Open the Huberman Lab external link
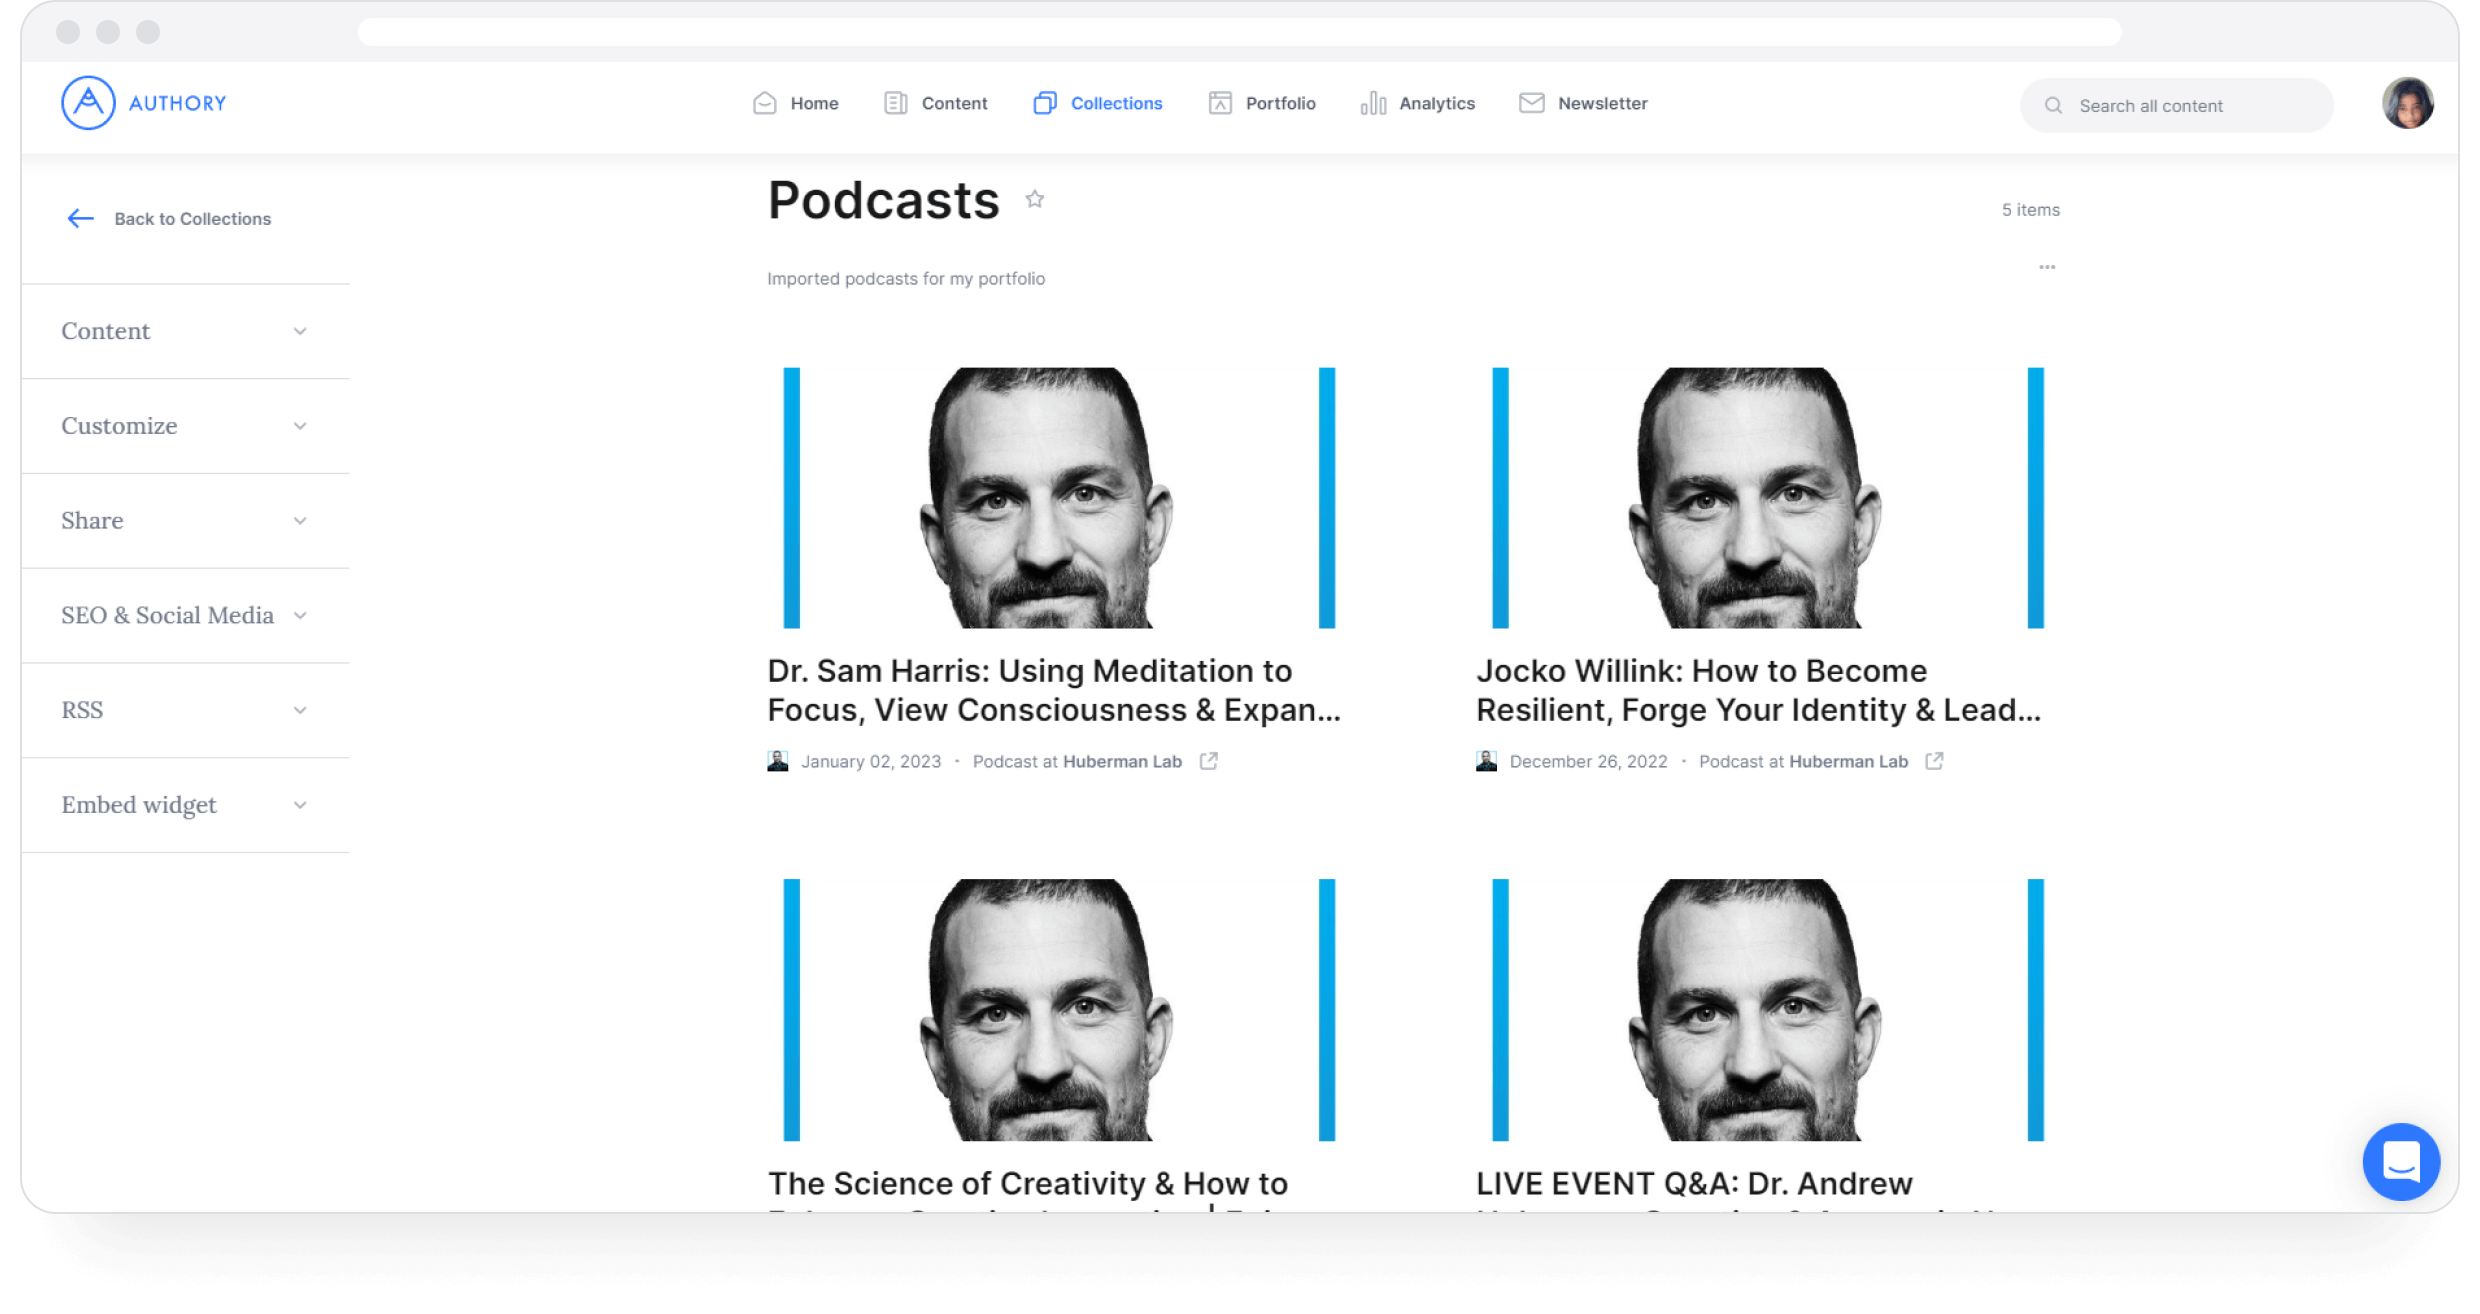The width and height of the screenshot is (2480, 1314). tap(1207, 761)
